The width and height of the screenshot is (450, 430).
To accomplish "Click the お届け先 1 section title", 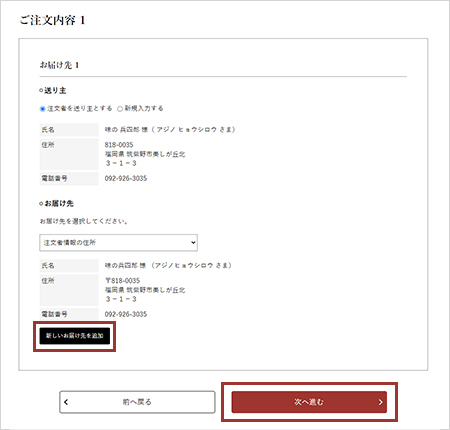I will [x=59, y=65].
